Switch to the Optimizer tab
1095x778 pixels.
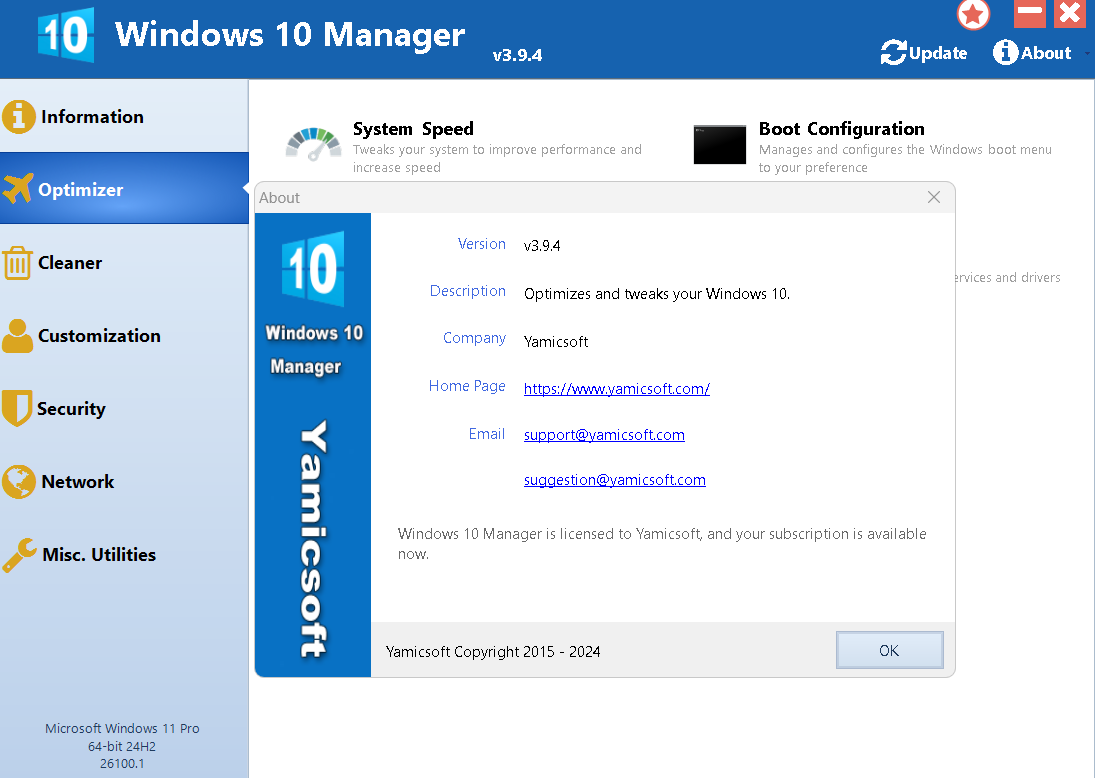[124, 189]
